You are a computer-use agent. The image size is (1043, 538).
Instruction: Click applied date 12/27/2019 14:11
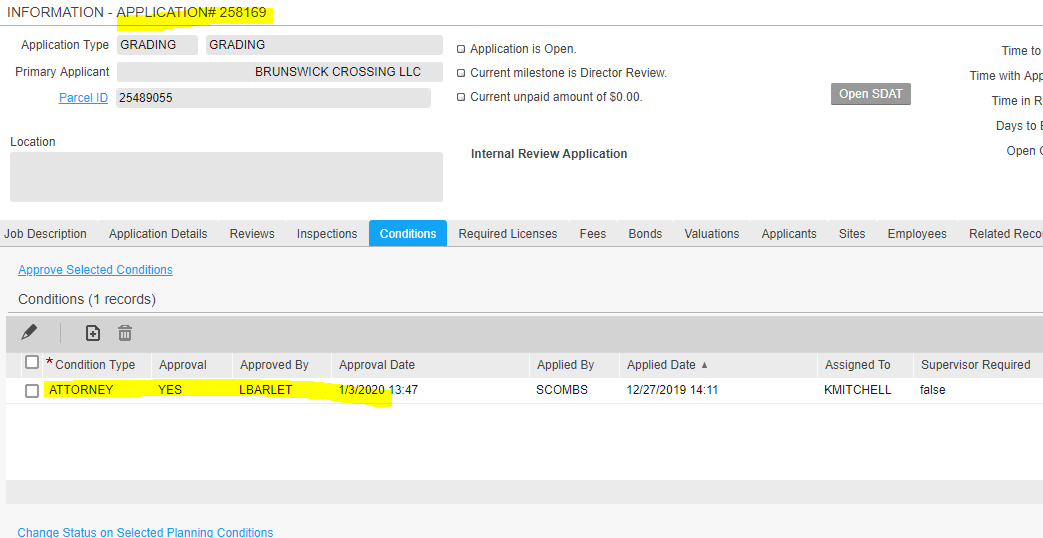[672, 390]
